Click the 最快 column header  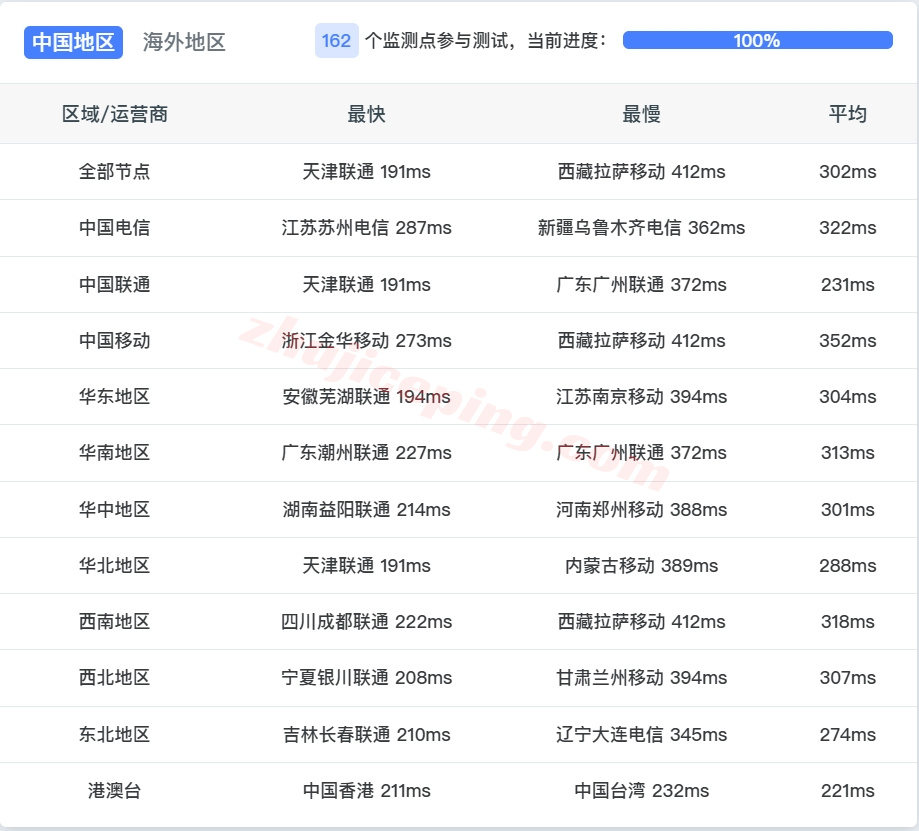click(x=365, y=114)
